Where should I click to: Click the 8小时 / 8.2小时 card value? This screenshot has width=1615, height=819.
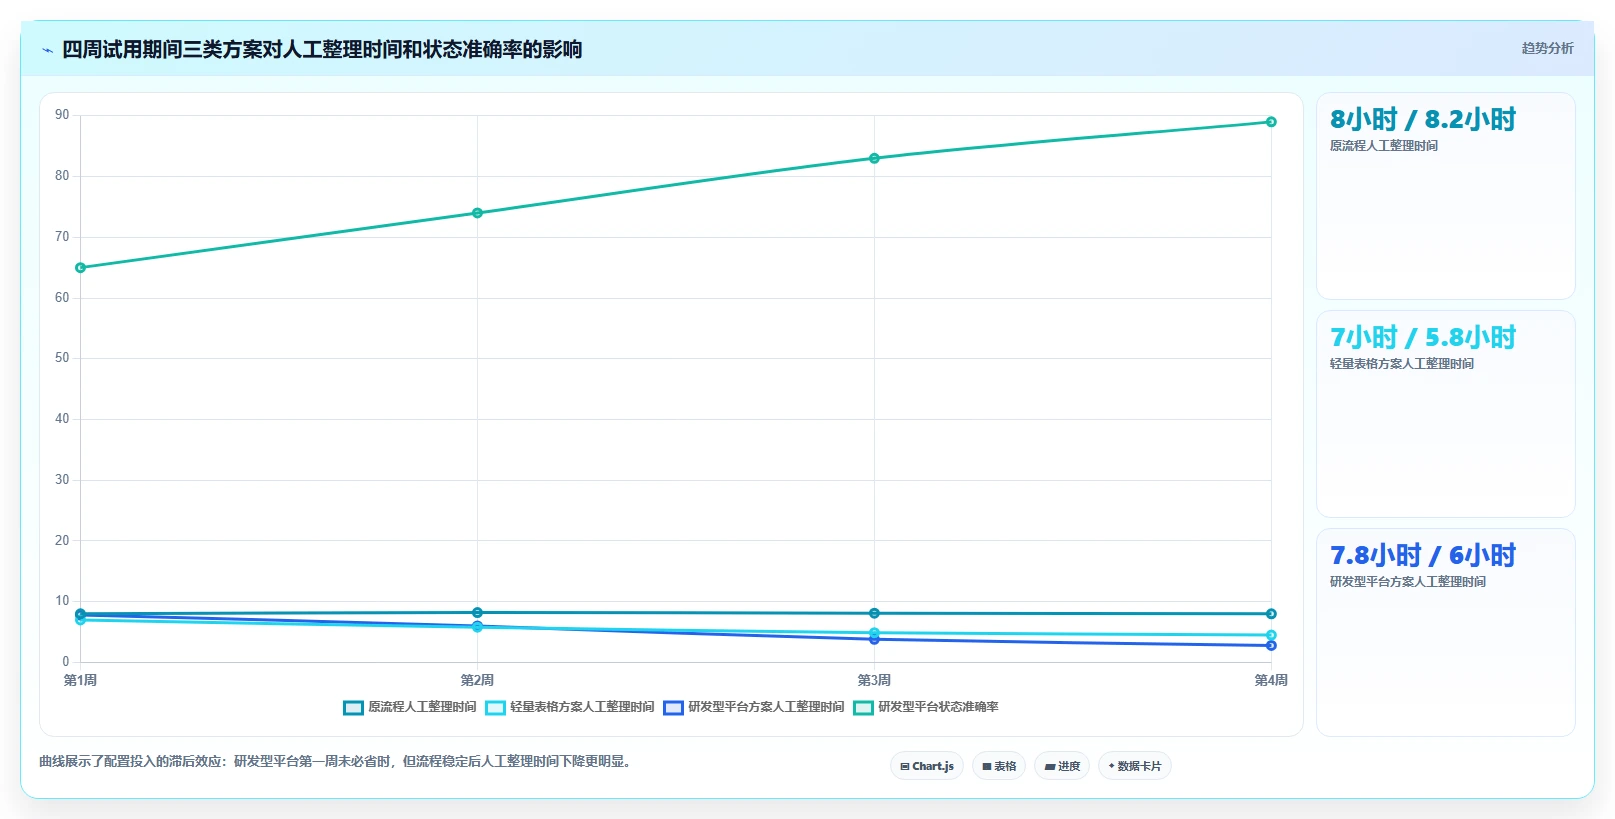(1423, 120)
